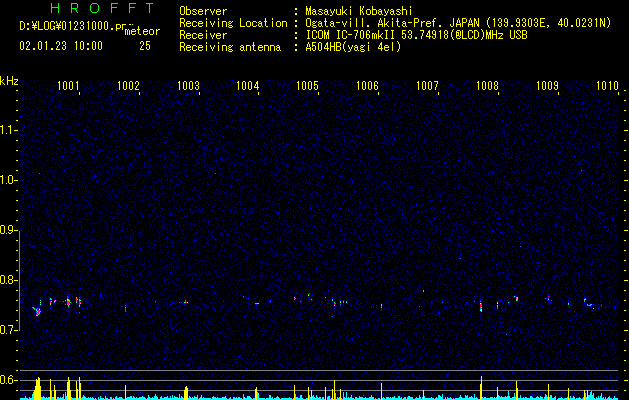
Task: Click the 1002 time axis marker
Action: 128,86
